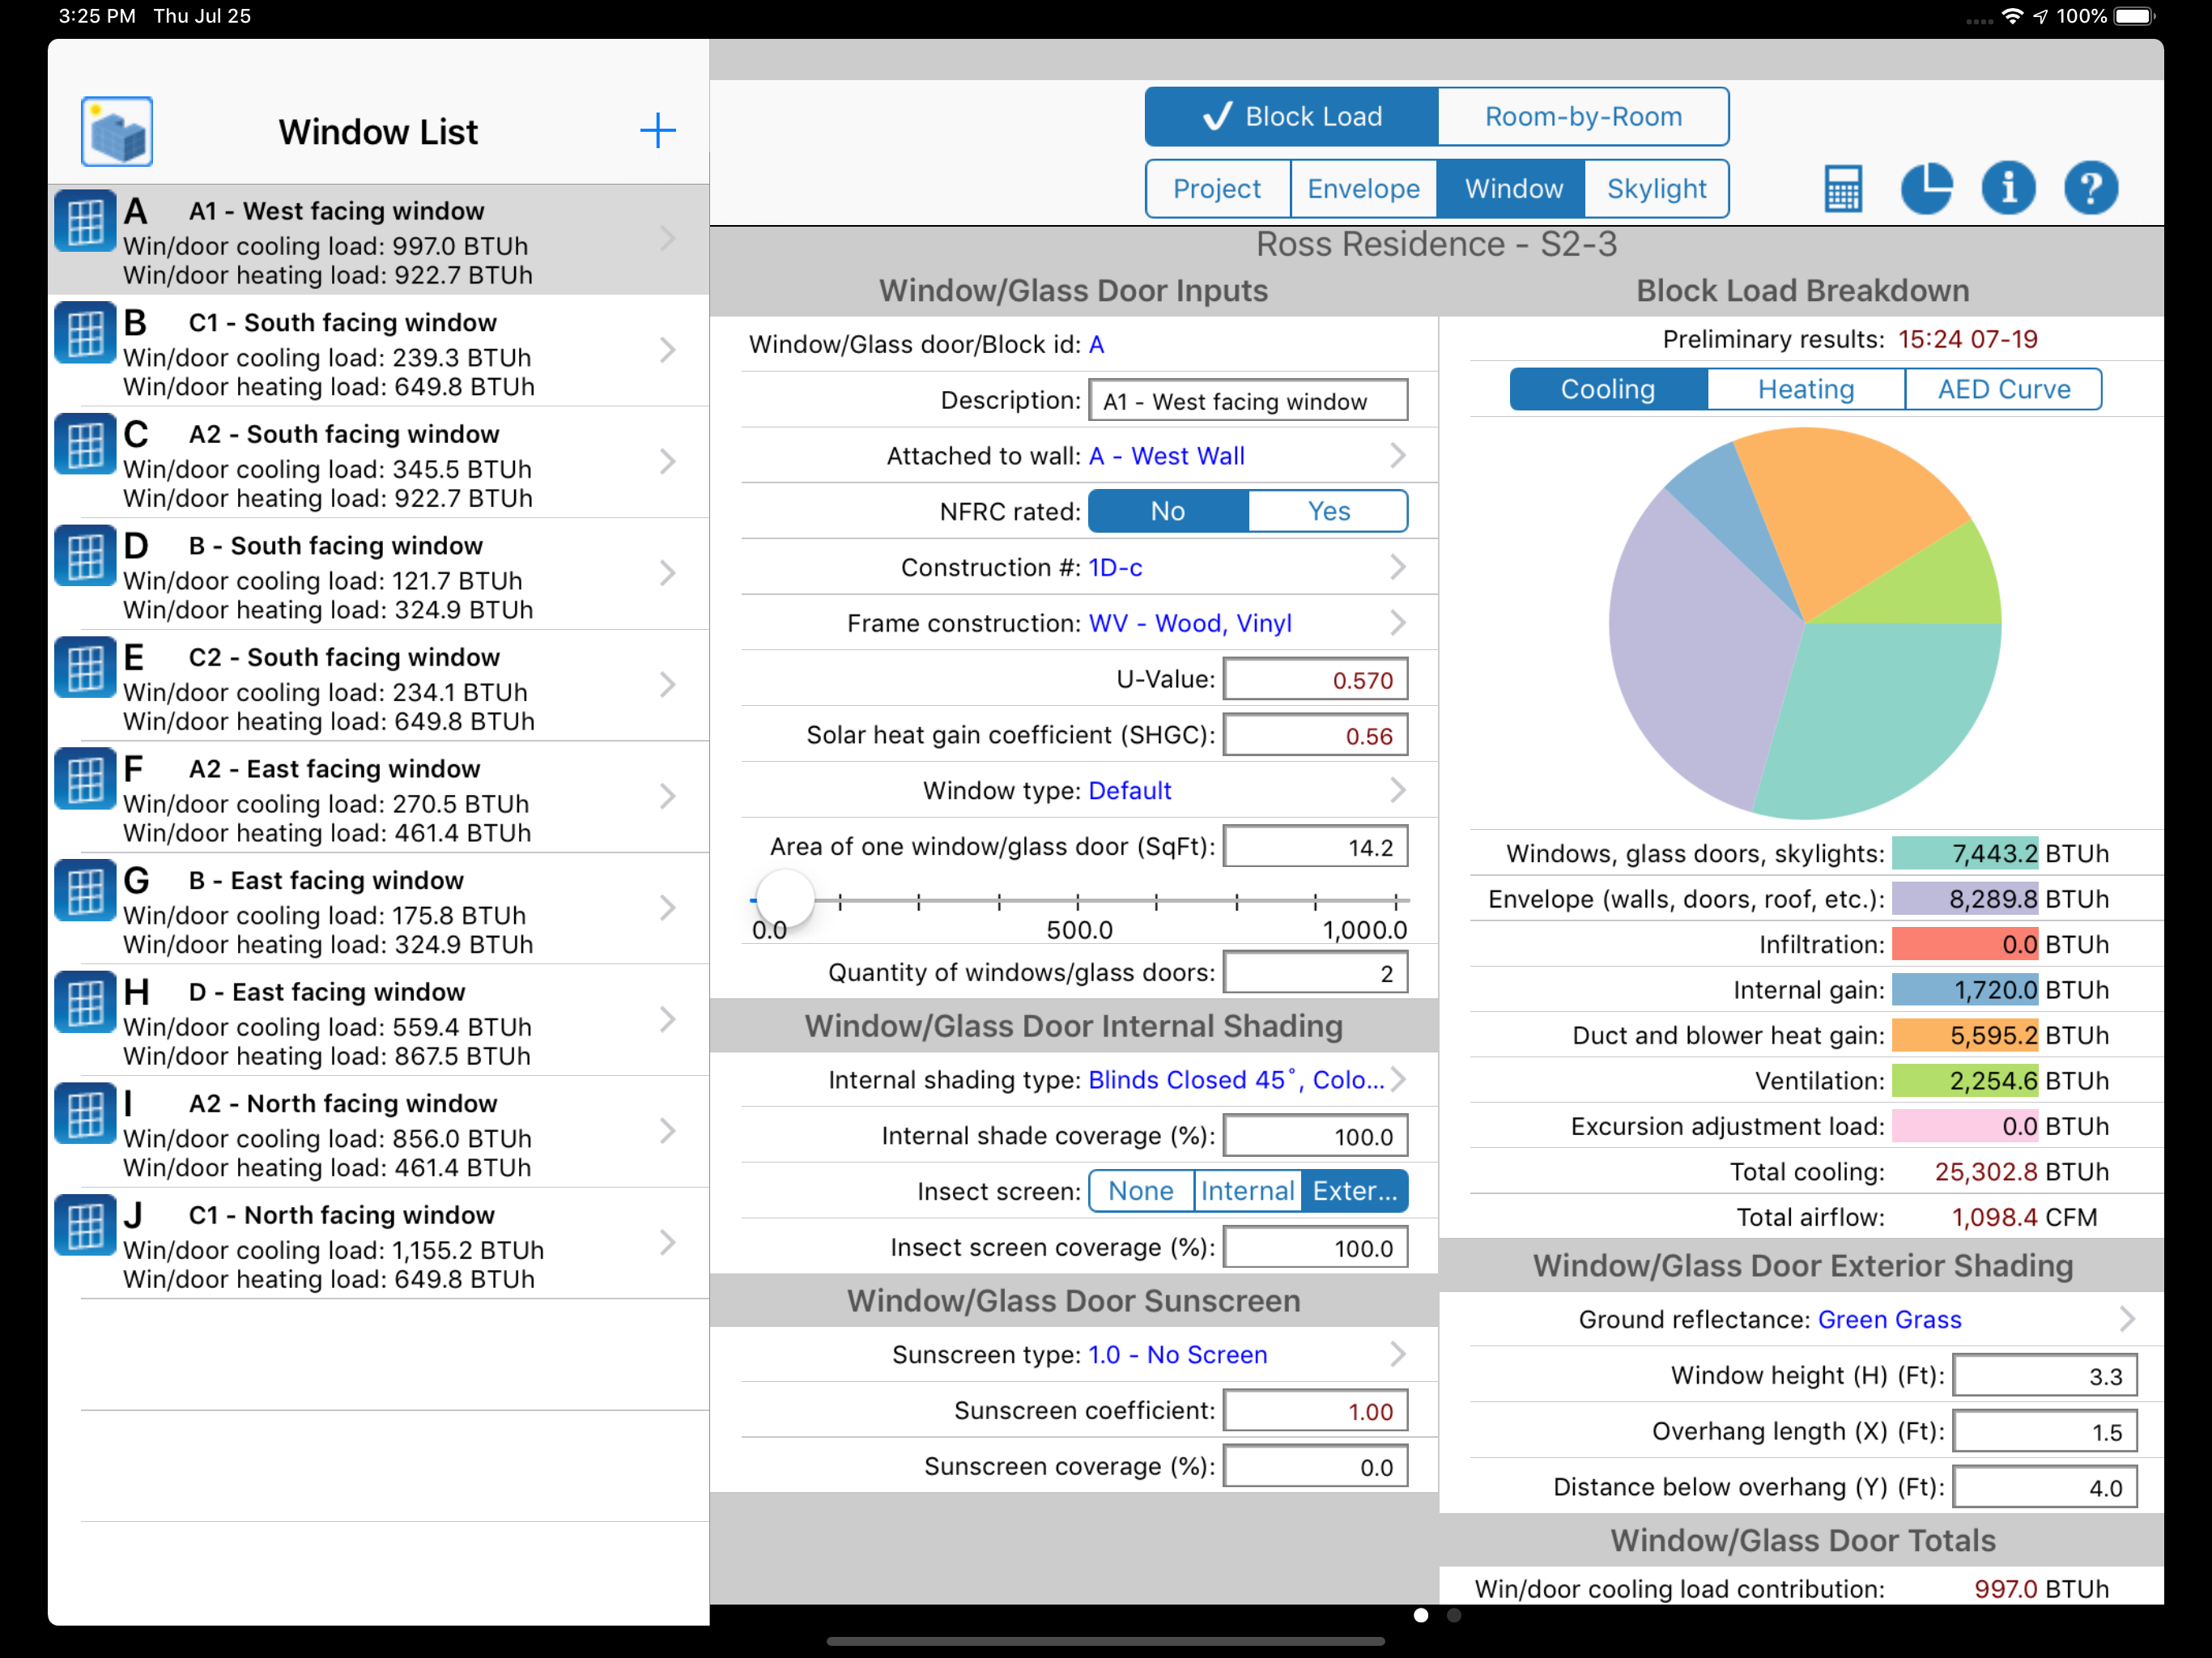
Task: Open Construction # 1D-c selection
Action: click(1115, 567)
